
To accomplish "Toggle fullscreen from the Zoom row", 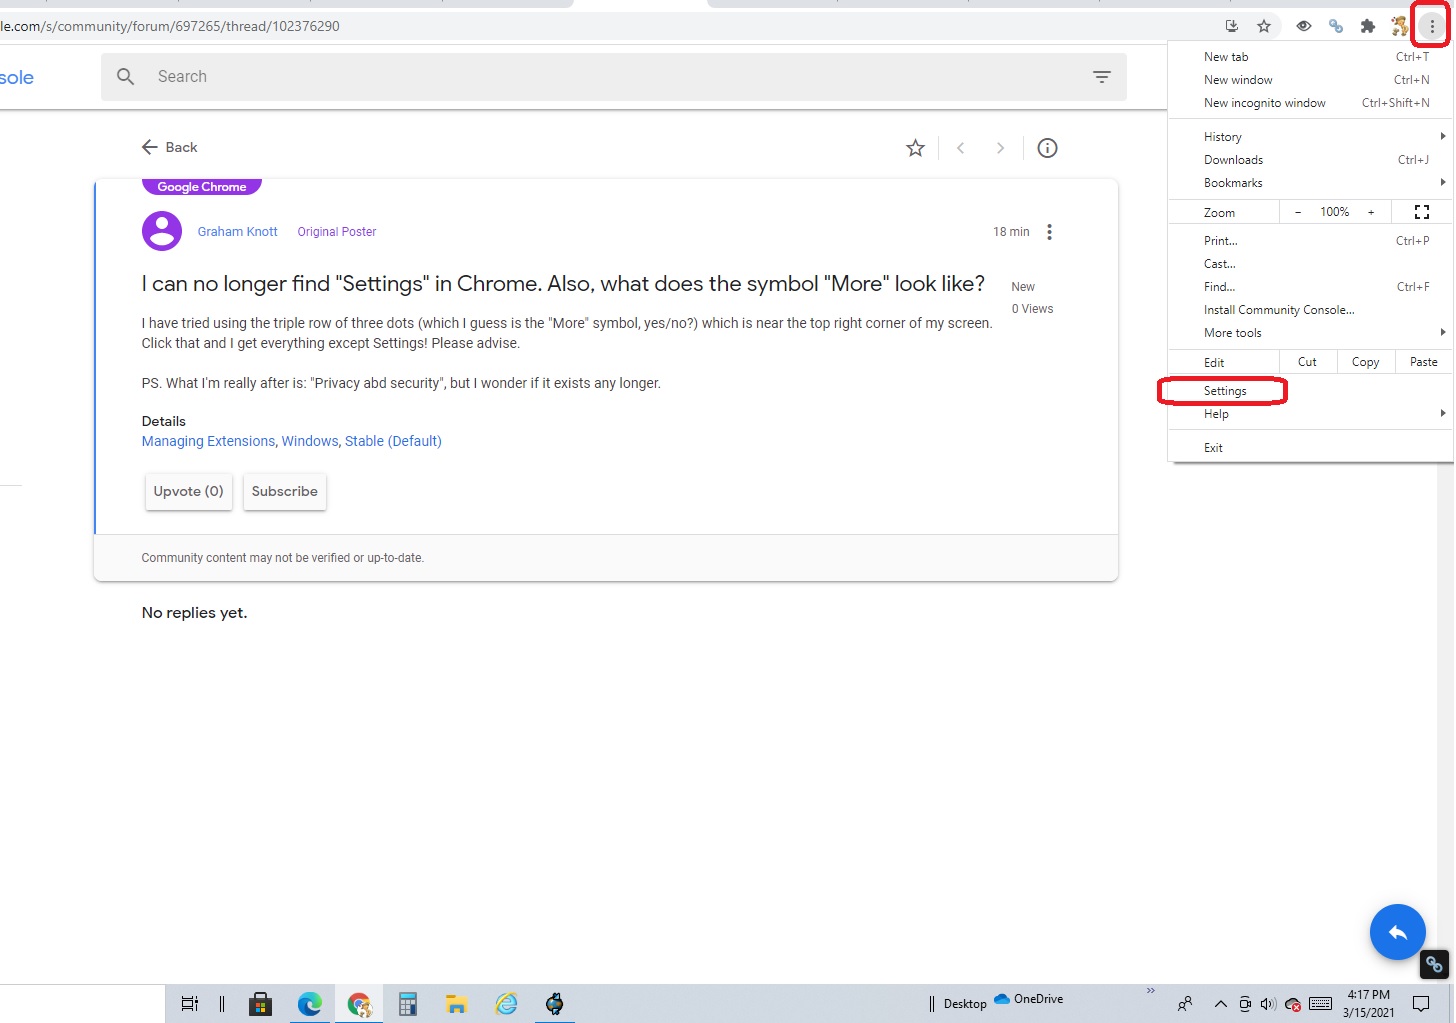I will tap(1422, 212).
